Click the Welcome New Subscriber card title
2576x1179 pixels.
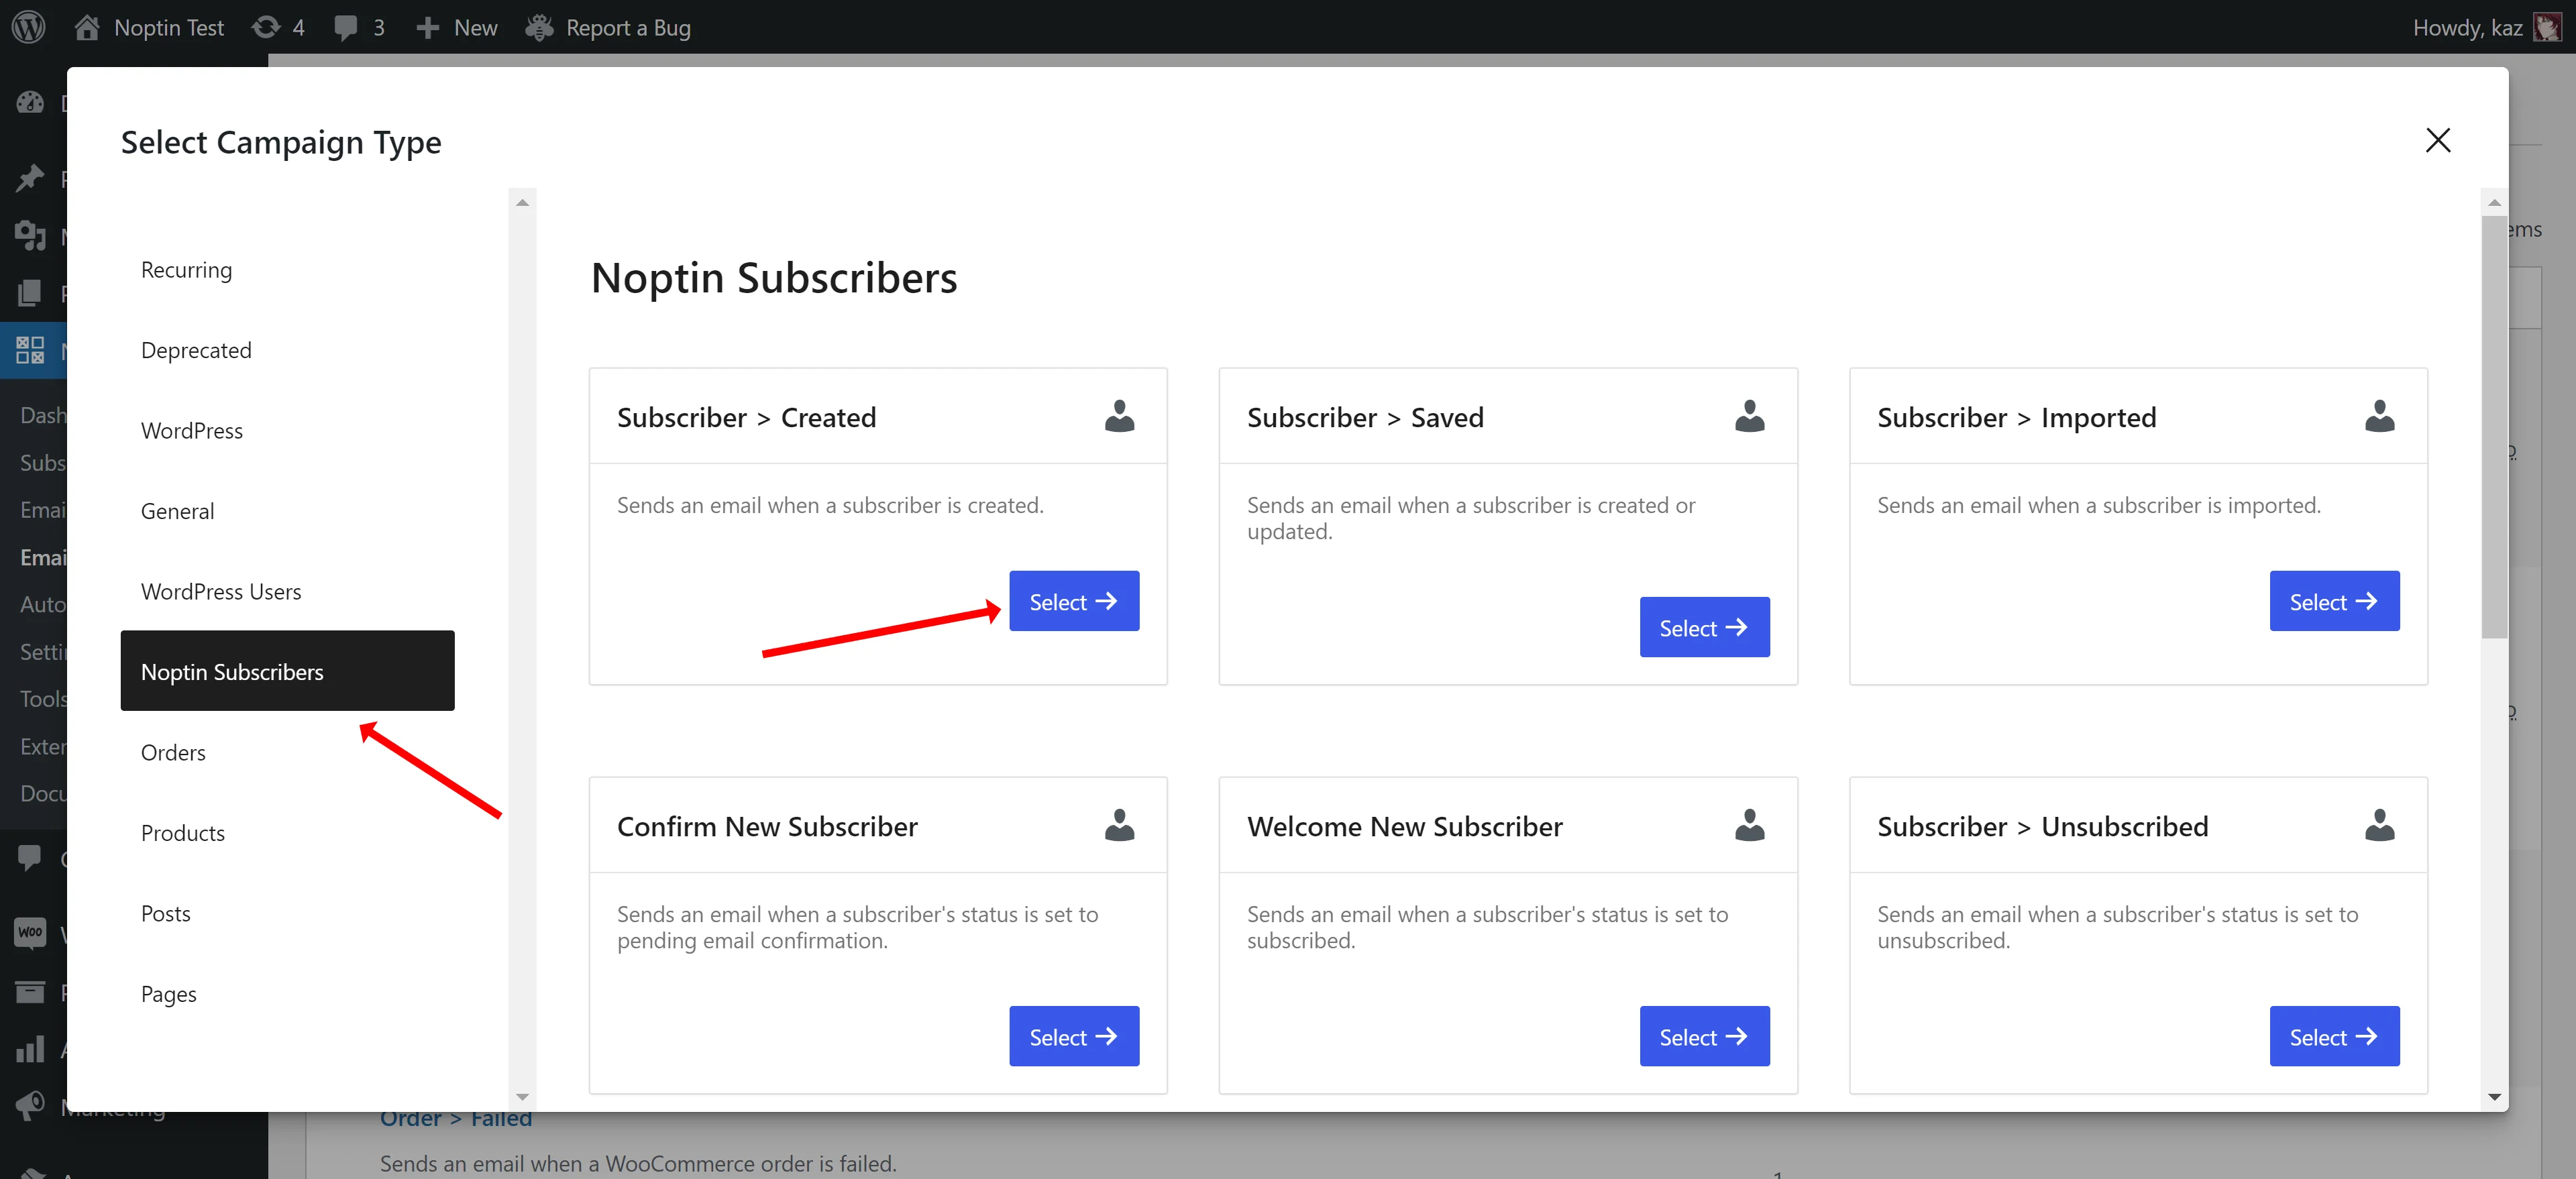1404,826
